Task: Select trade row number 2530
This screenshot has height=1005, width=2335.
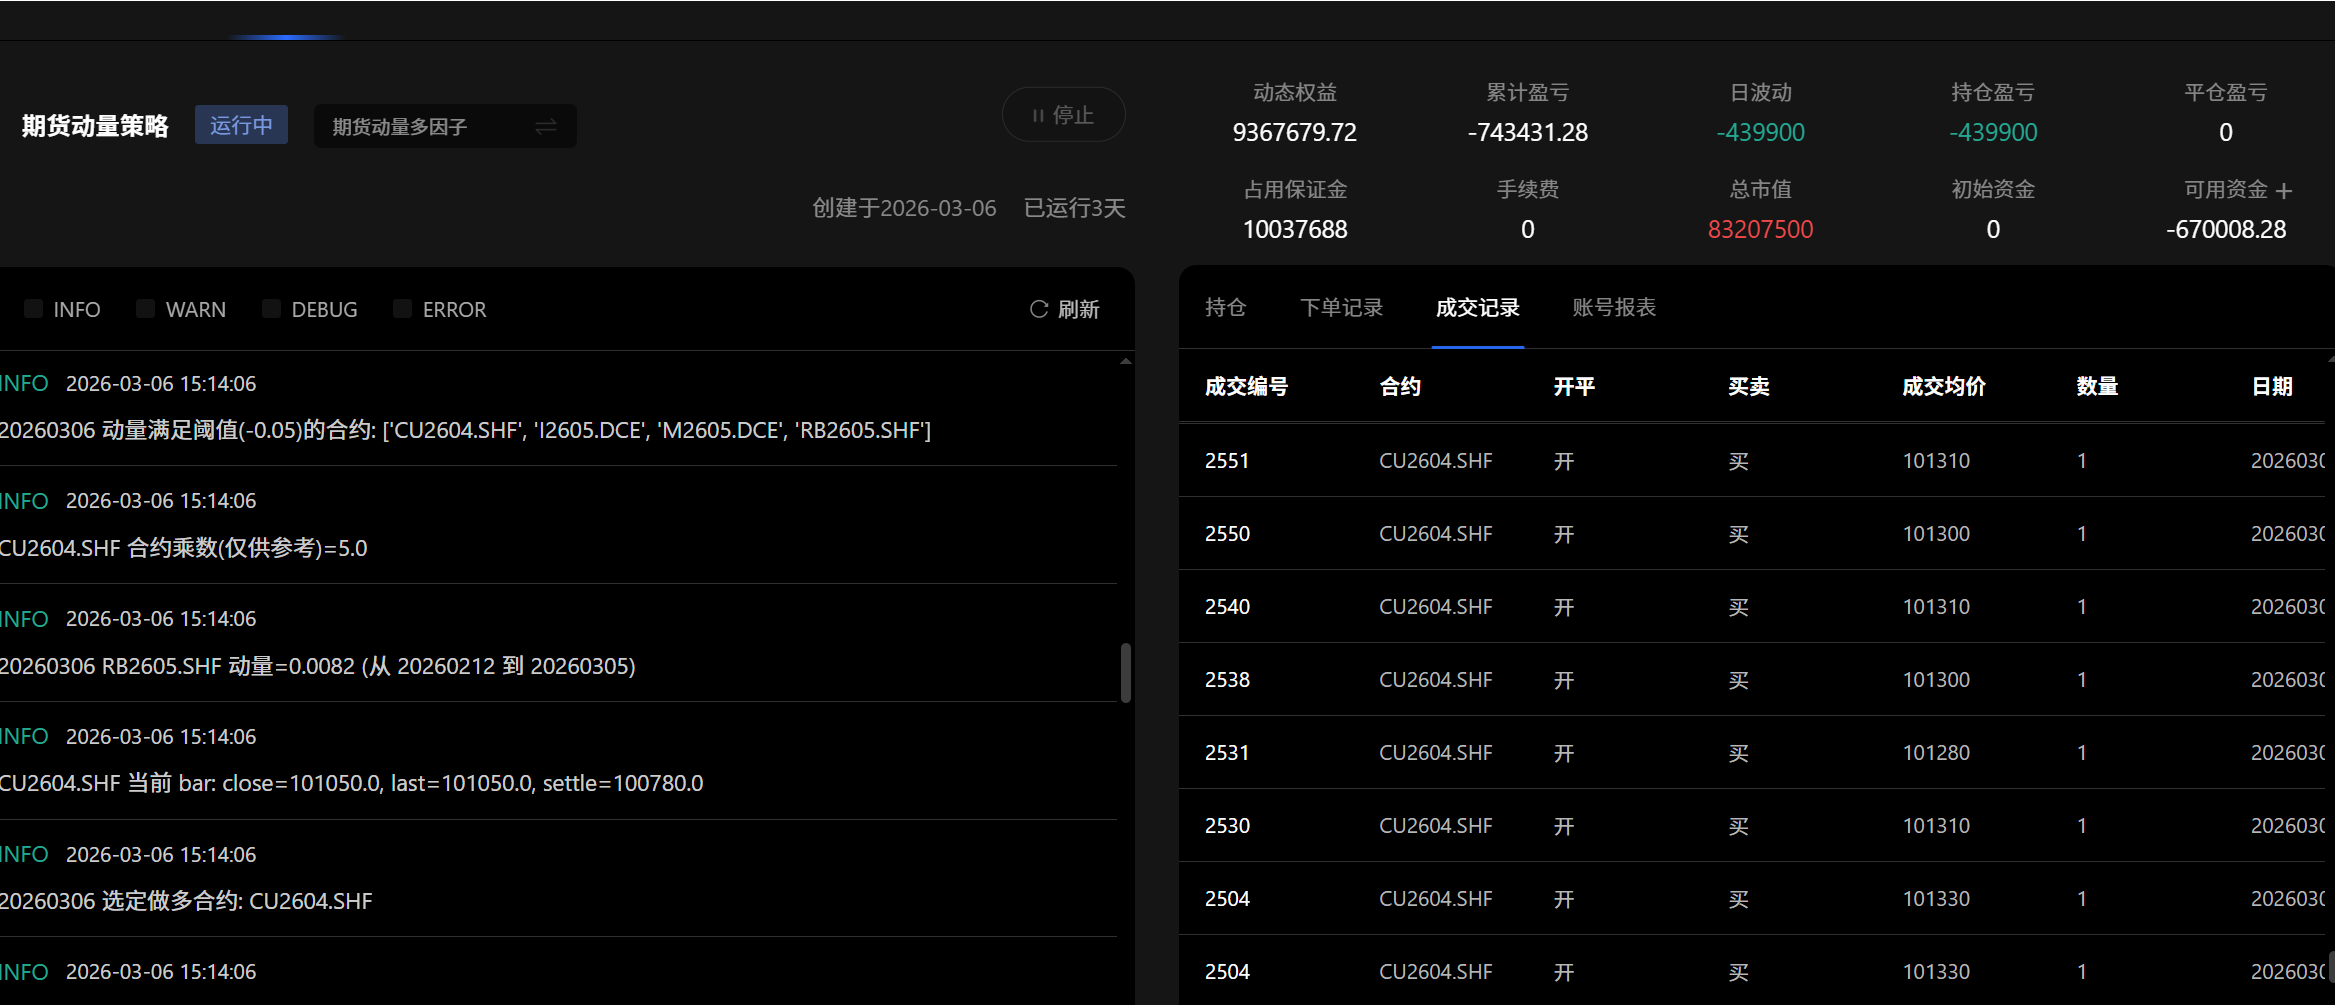Action: (1752, 826)
